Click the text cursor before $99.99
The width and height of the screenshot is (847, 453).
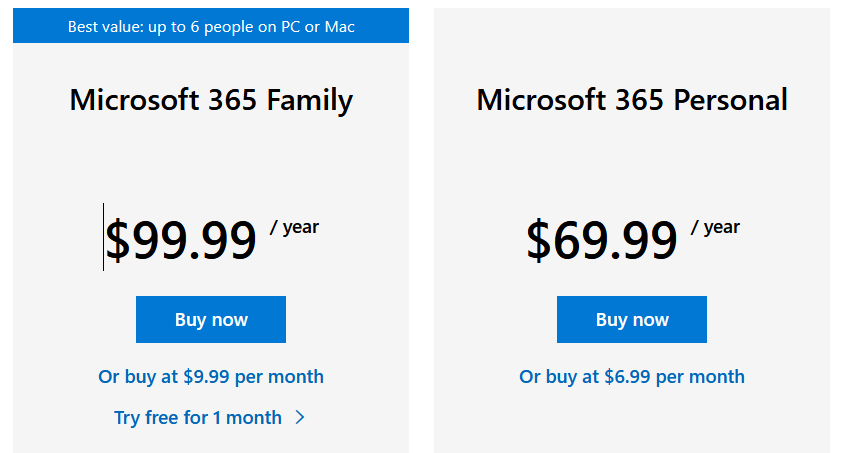(103, 237)
